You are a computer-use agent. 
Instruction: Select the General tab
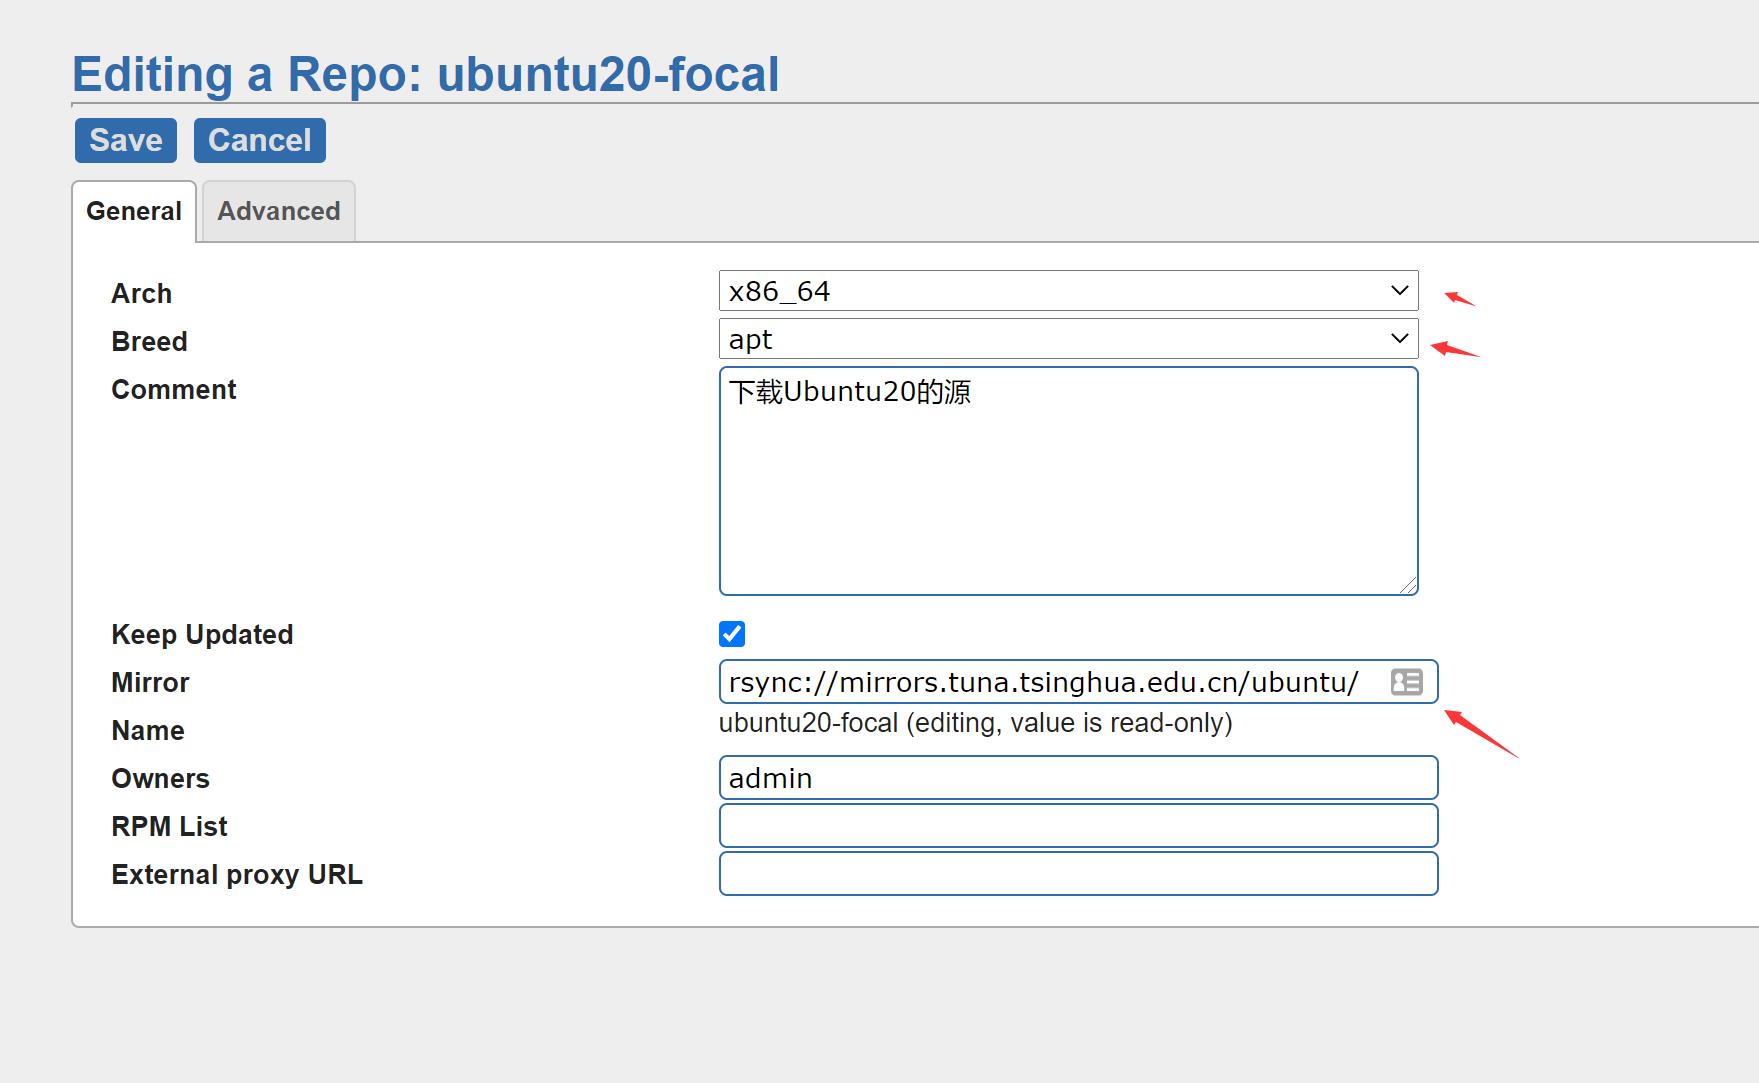[134, 211]
